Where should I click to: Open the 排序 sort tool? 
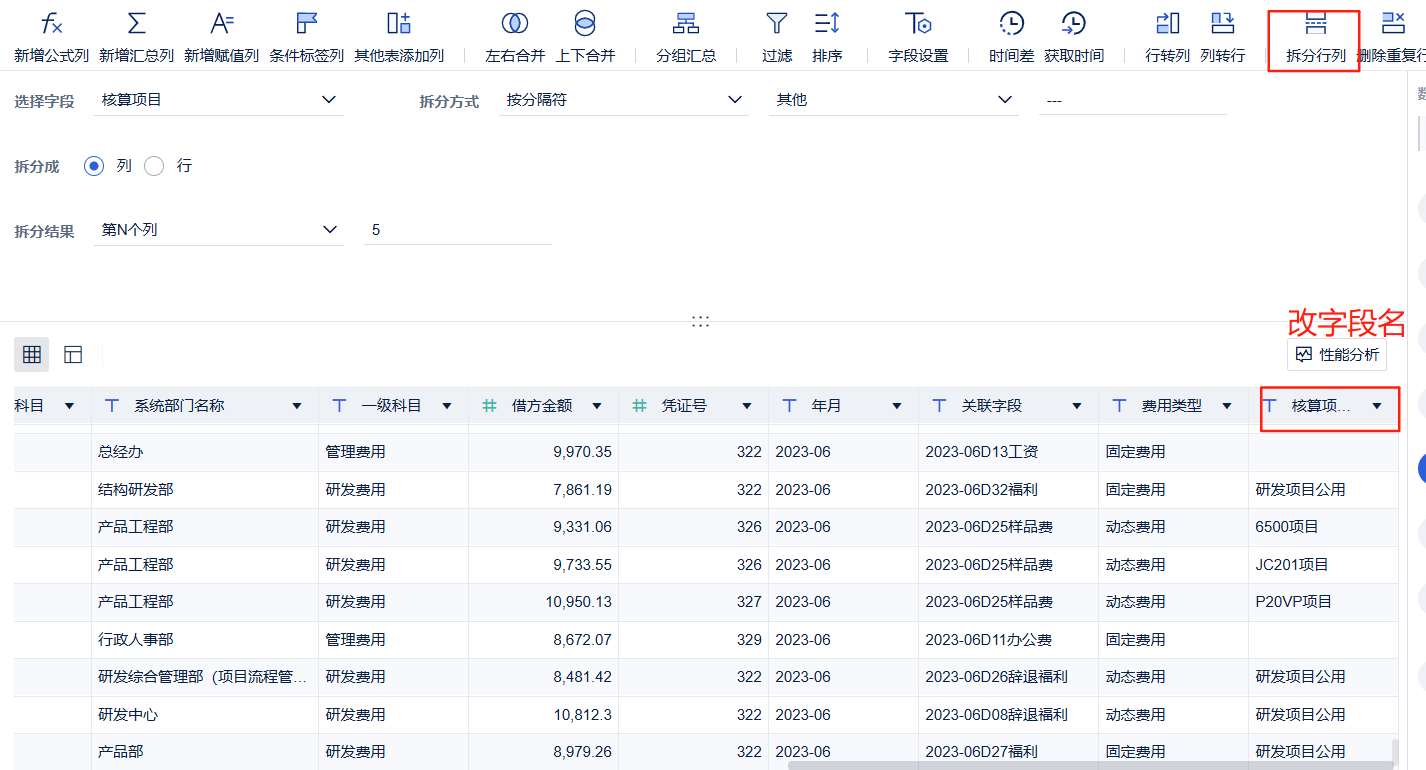pos(827,37)
